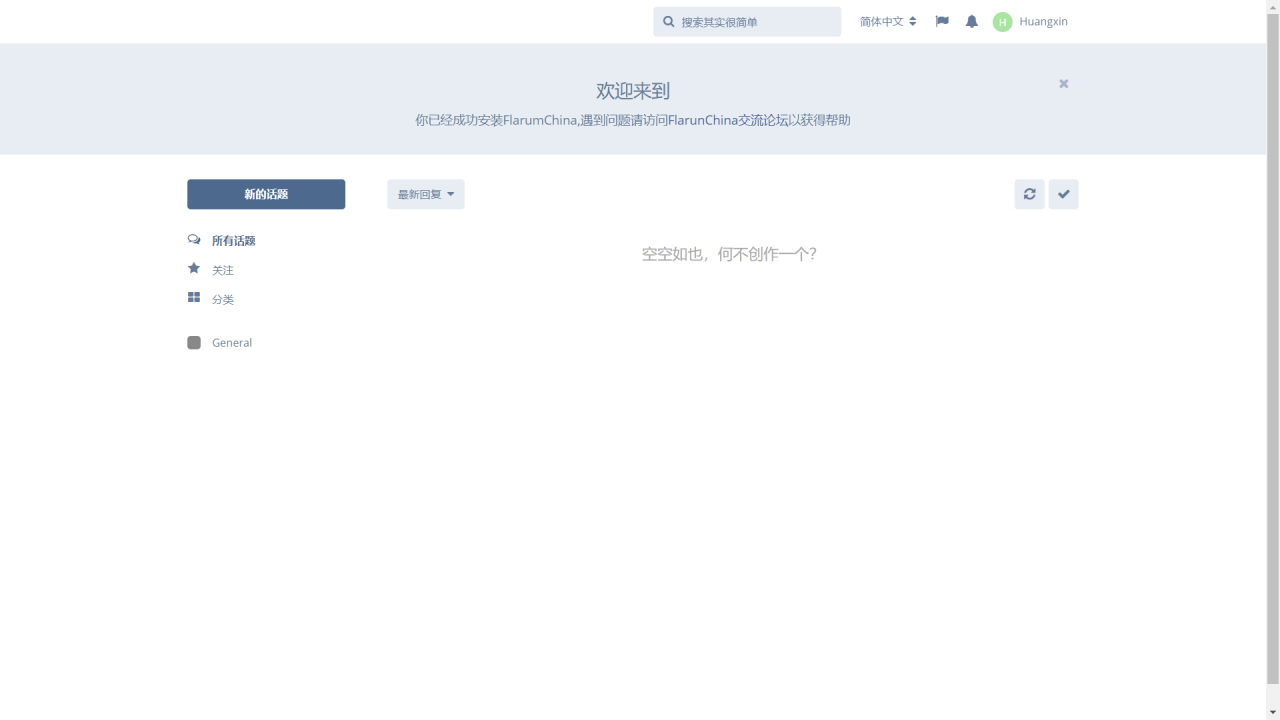Click the search magnifier icon
The height and width of the screenshot is (720, 1280).
[x=669, y=22]
